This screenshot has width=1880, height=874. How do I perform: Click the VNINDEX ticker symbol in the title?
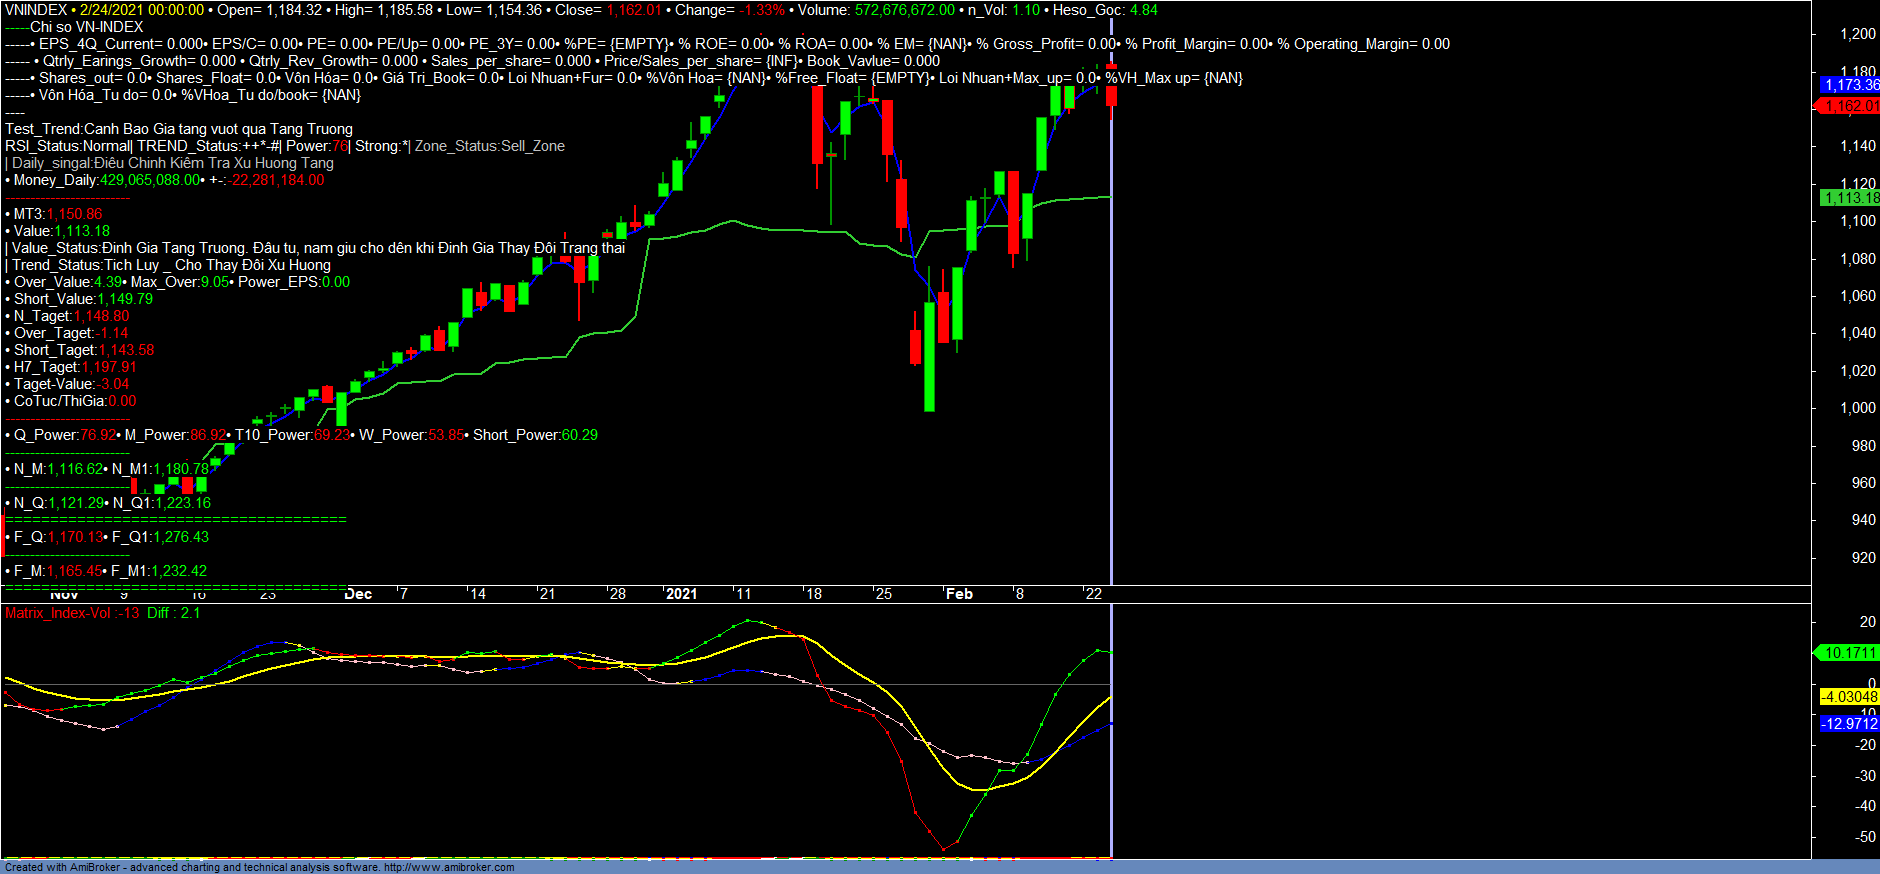click(x=36, y=10)
